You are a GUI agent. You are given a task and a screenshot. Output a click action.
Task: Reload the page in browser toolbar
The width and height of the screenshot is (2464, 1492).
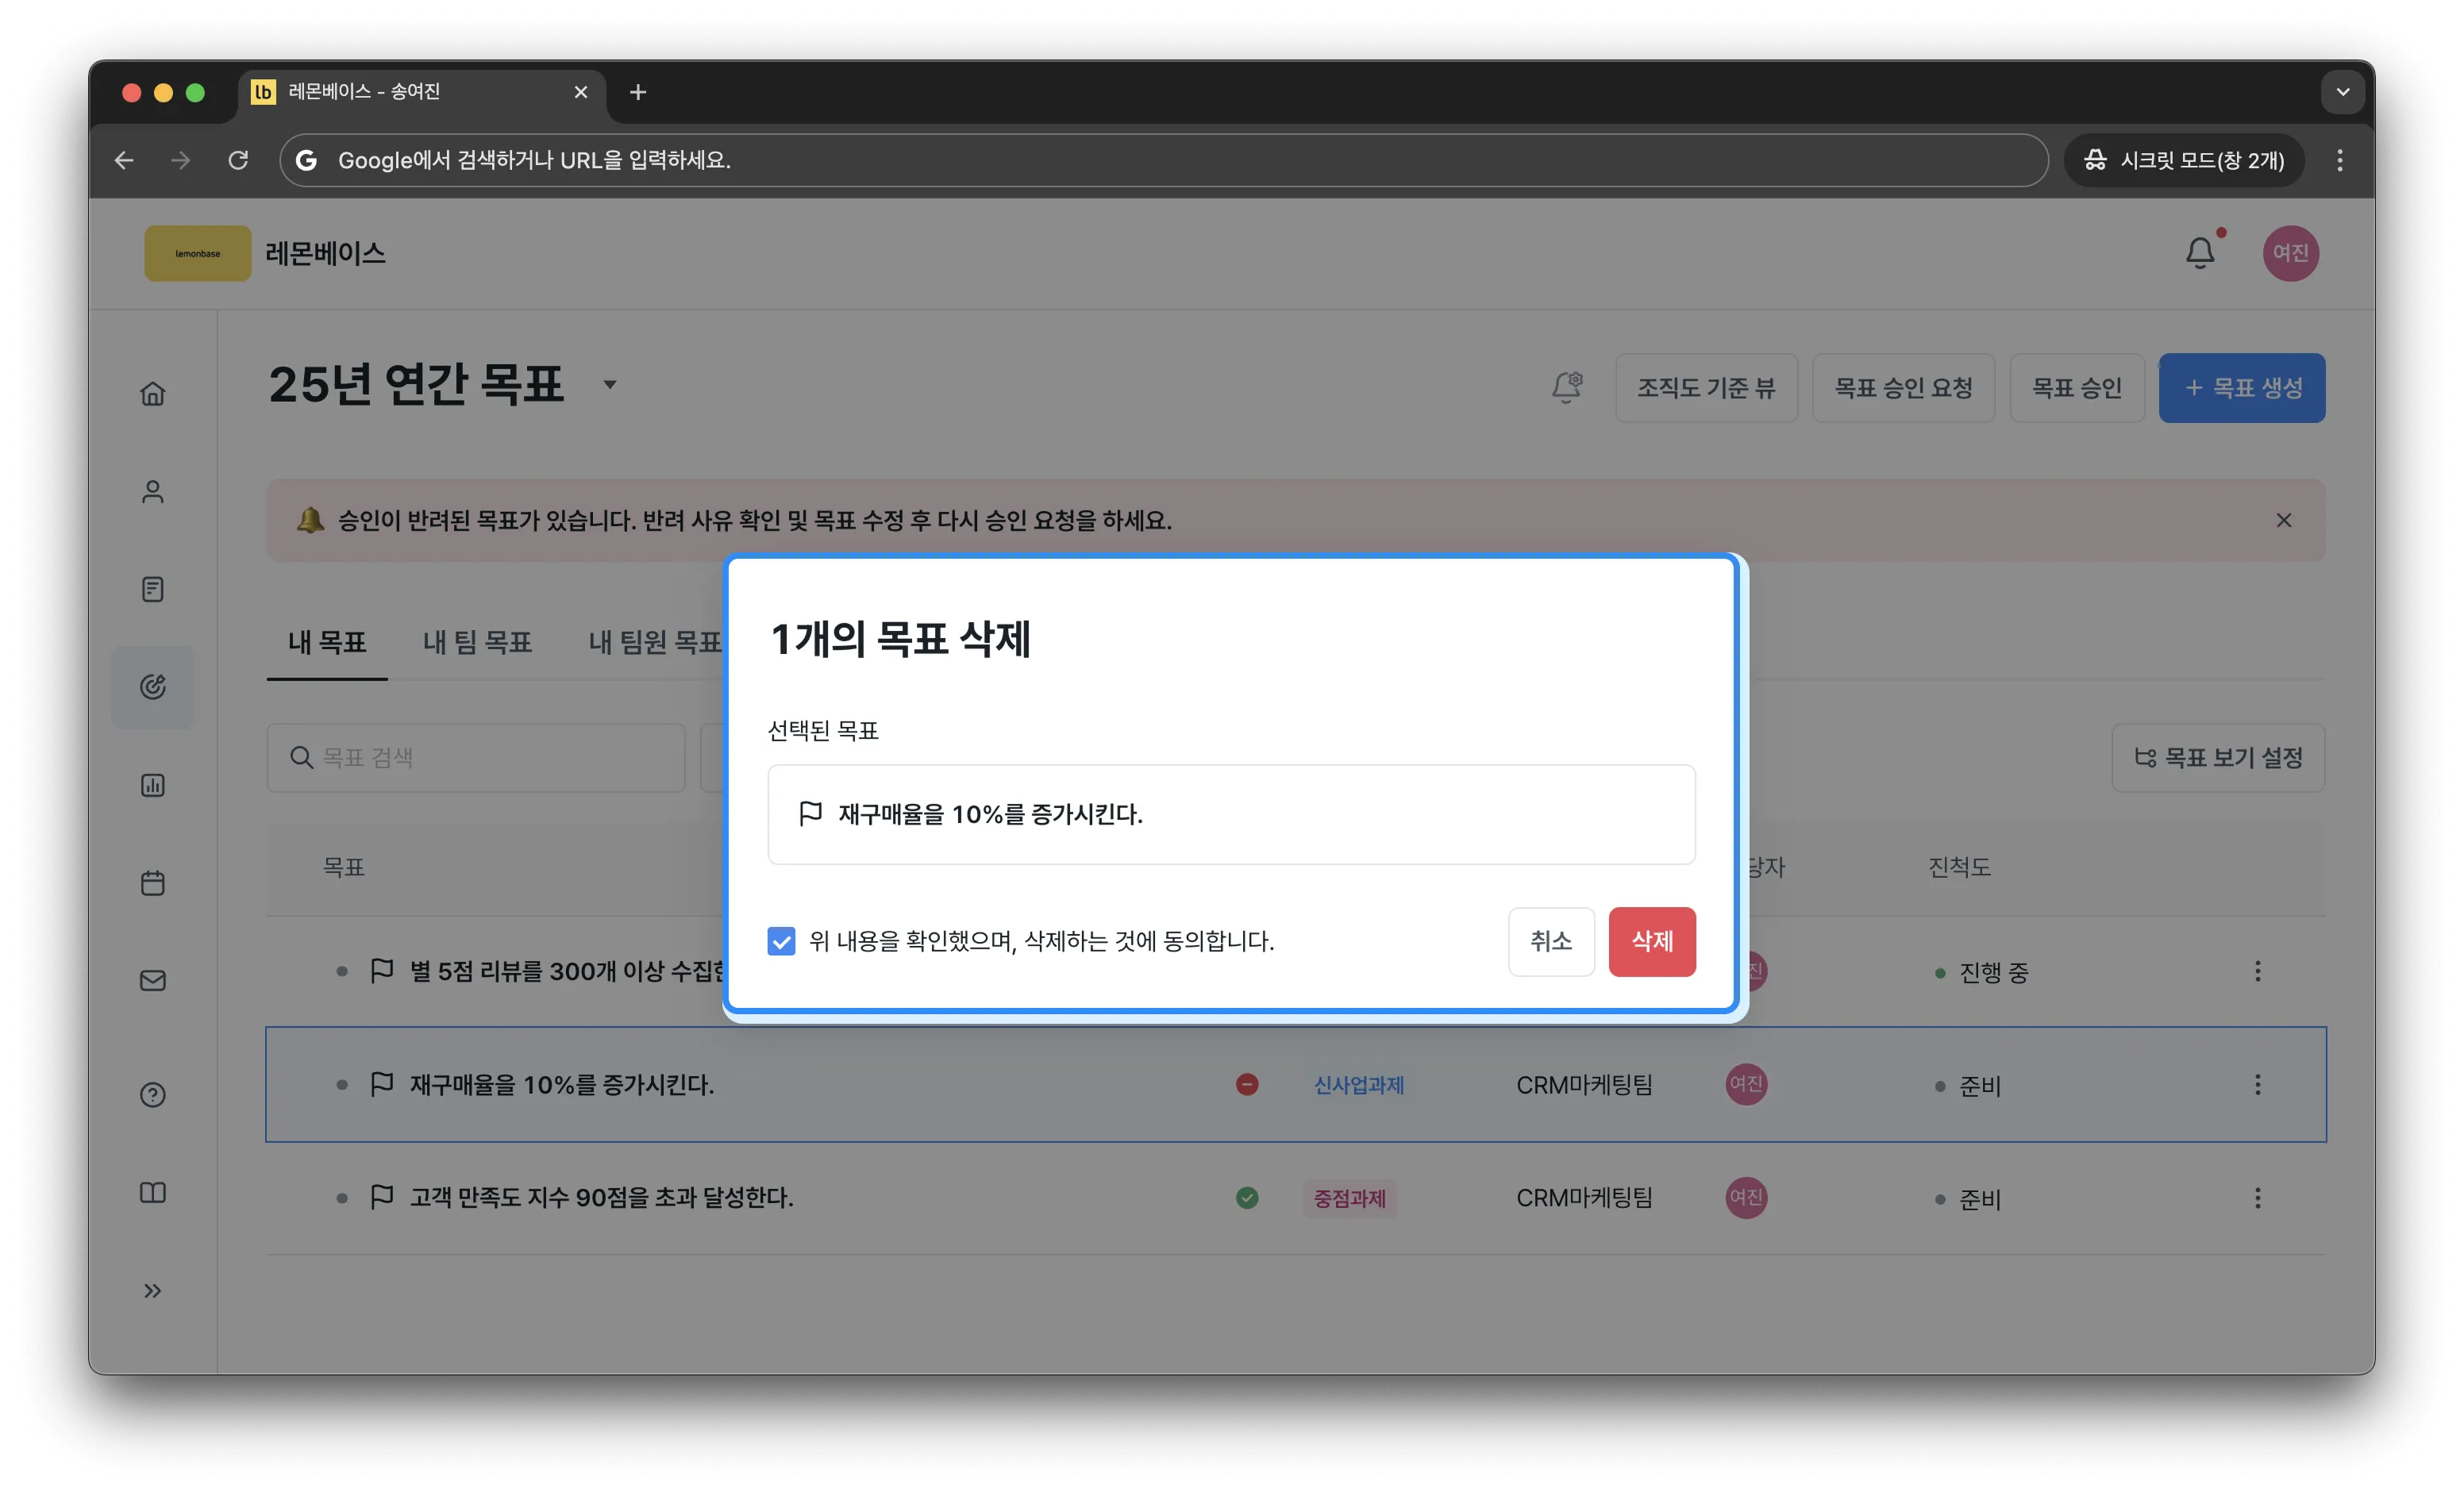pyautogui.click(x=238, y=160)
